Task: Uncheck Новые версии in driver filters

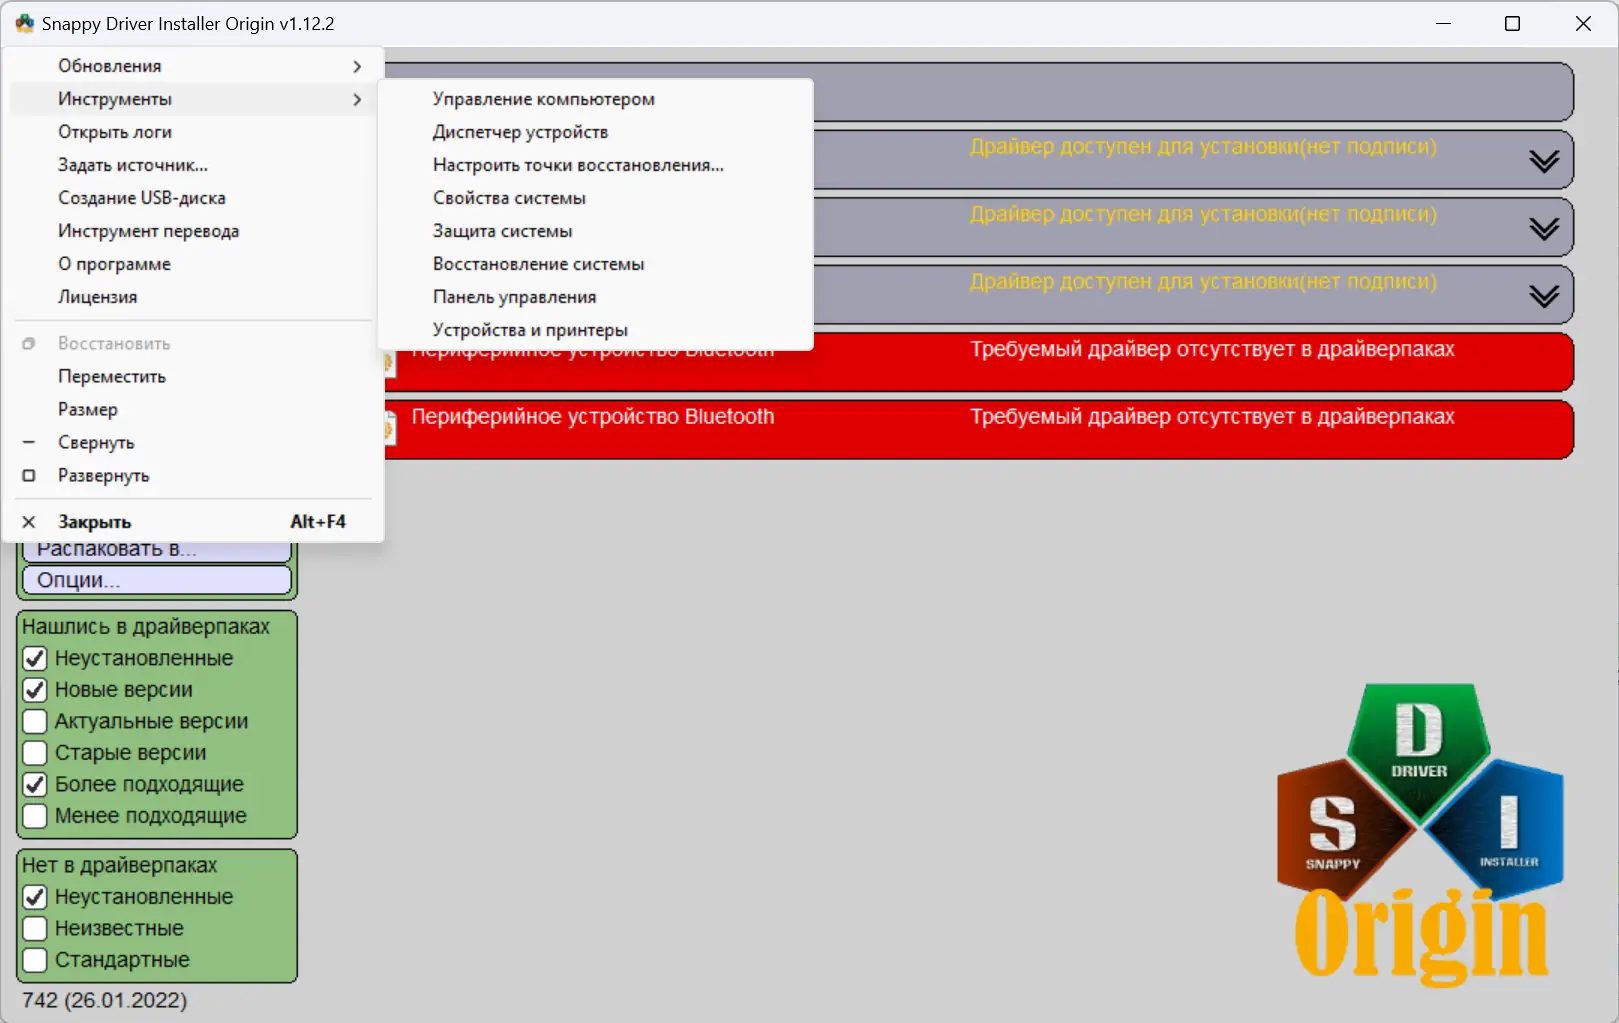Action: pos(34,689)
